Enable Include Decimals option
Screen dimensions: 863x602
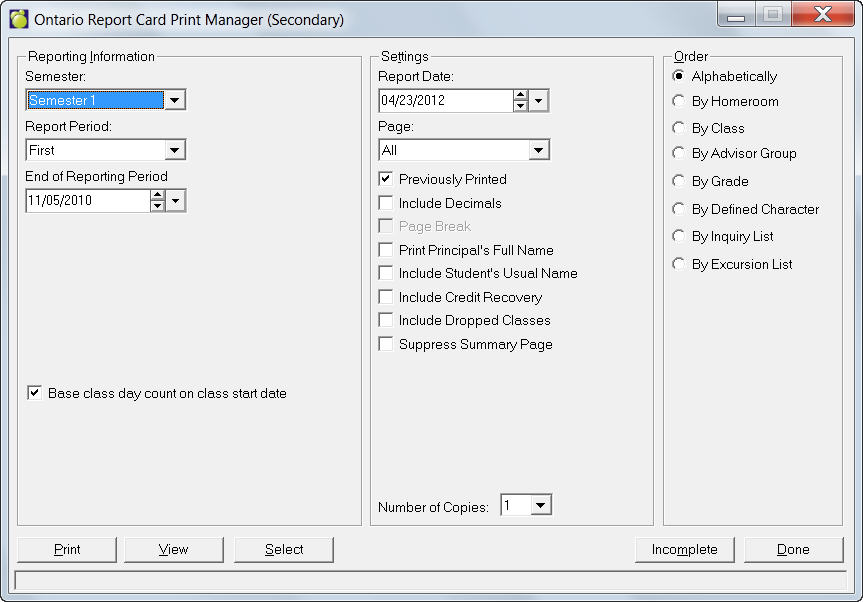coord(386,203)
